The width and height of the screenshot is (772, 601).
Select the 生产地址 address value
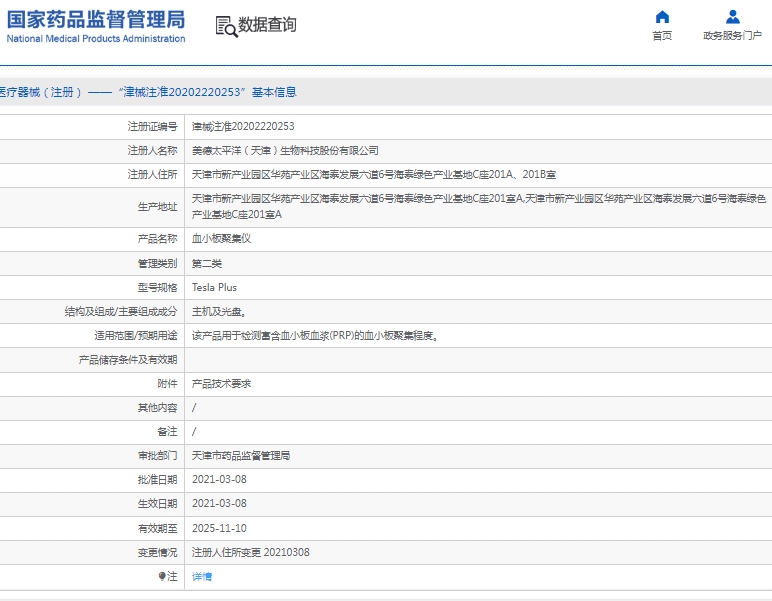click(479, 206)
